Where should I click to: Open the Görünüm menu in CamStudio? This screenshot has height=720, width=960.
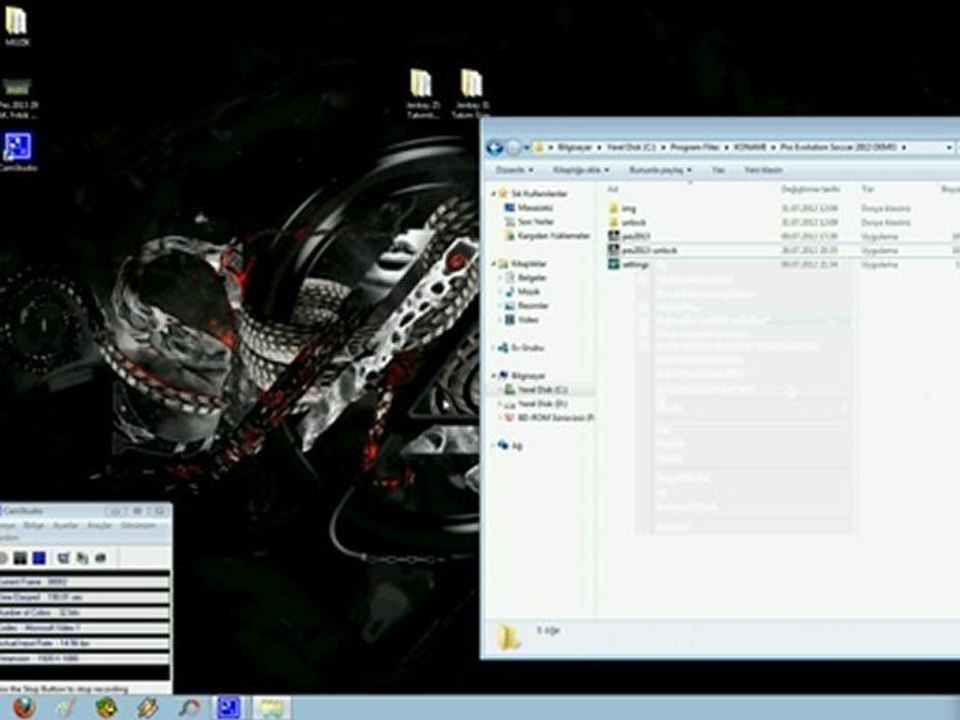[138, 526]
